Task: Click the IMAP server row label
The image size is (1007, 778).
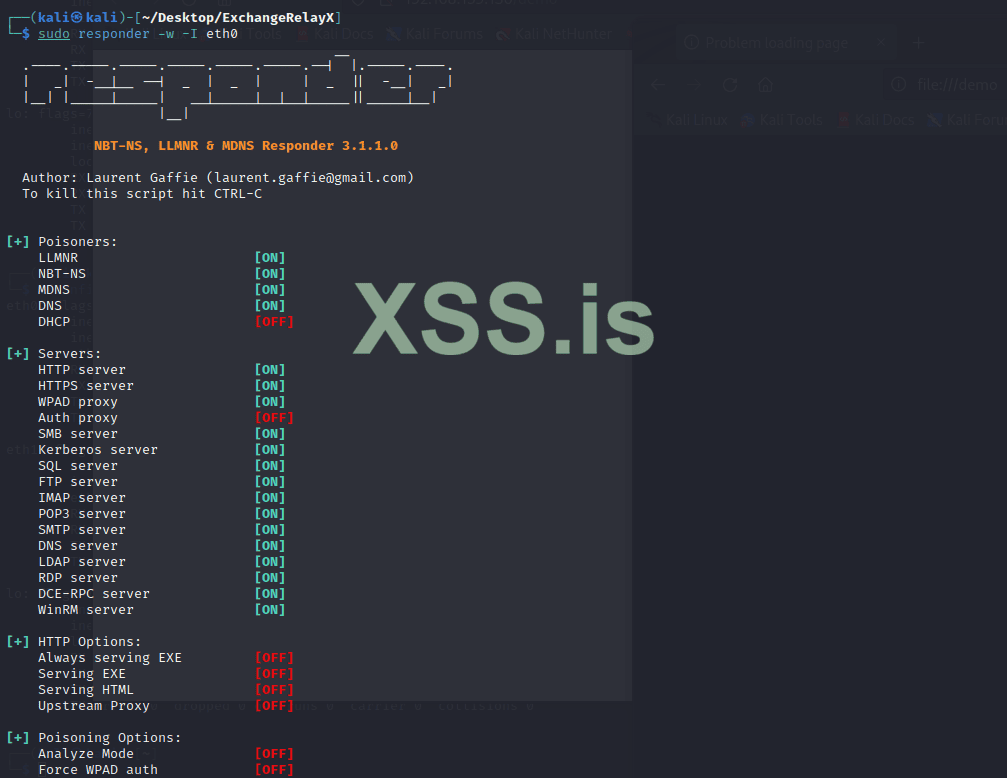Action: pos(82,498)
